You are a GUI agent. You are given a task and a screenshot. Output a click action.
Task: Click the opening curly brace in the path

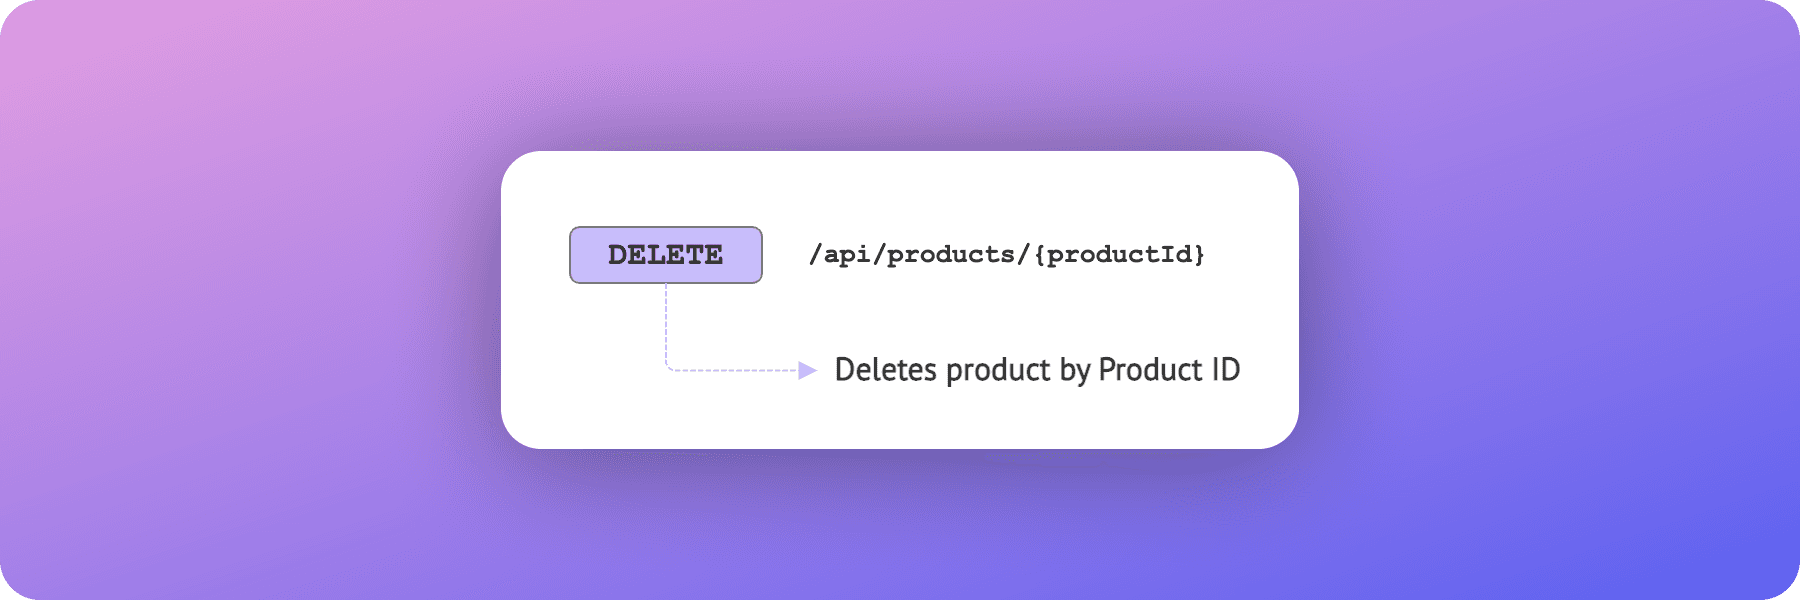click(x=1039, y=255)
